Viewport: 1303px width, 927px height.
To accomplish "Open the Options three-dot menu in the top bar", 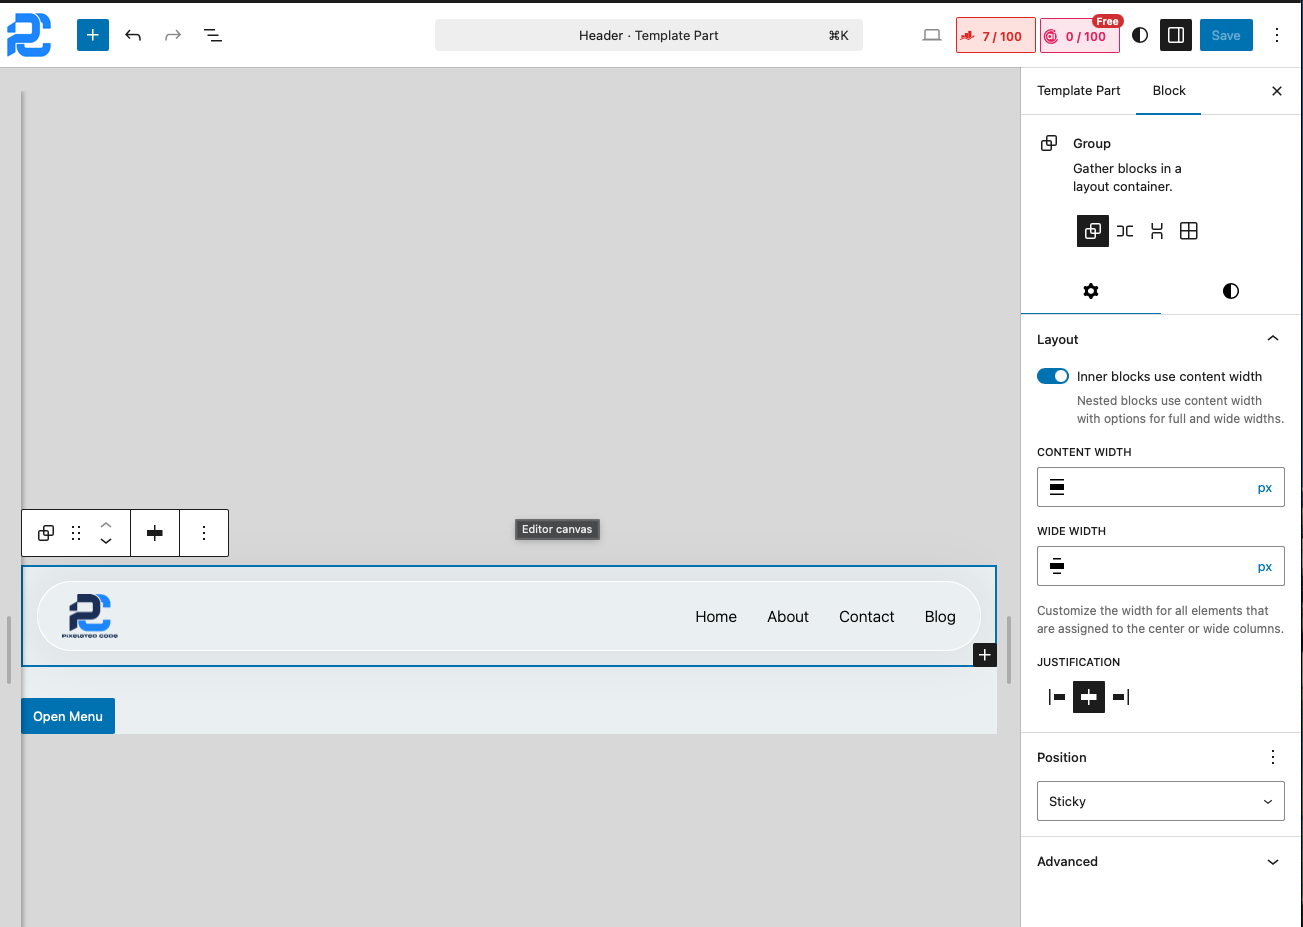I will click(1277, 35).
